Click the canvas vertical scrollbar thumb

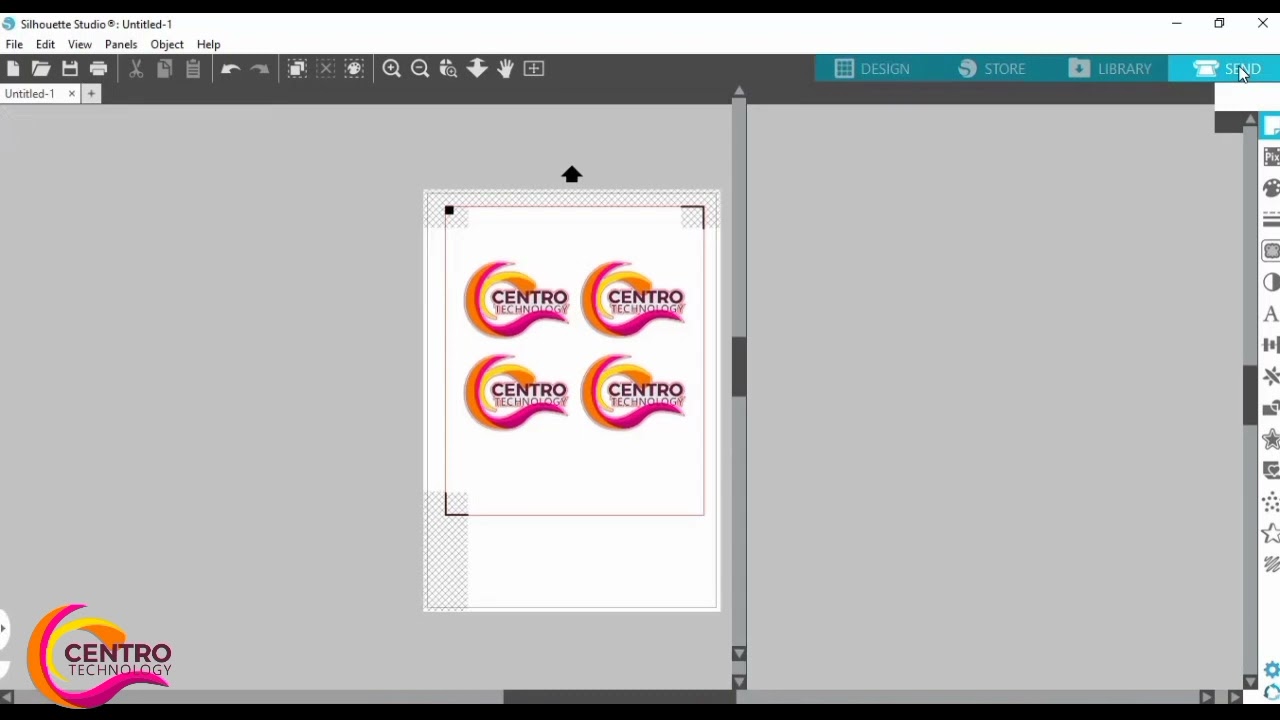[739, 367]
